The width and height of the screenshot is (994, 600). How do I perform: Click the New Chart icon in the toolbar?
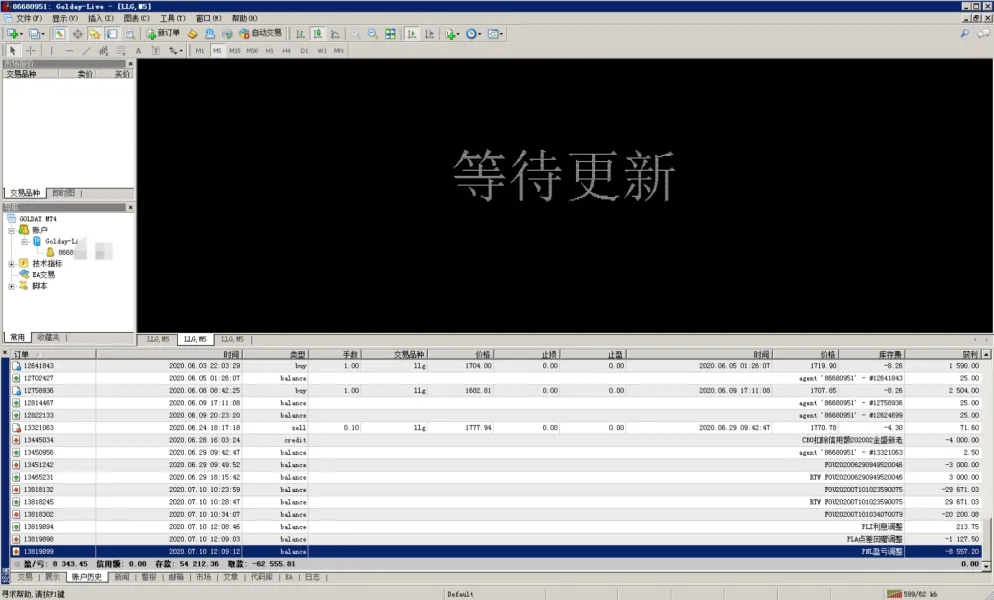coord(12,34)
